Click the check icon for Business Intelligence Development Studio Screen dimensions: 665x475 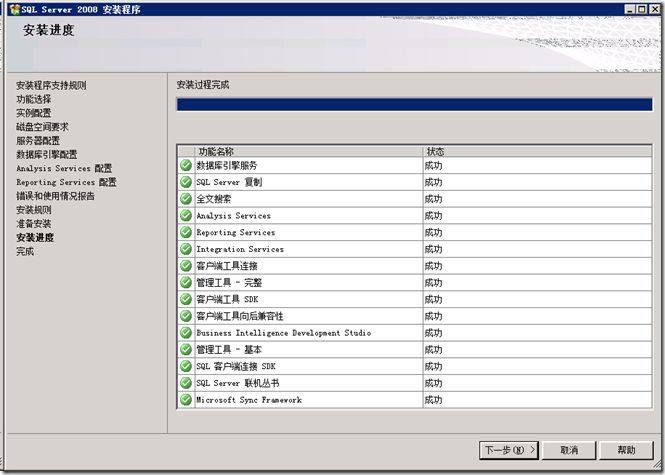186,333
